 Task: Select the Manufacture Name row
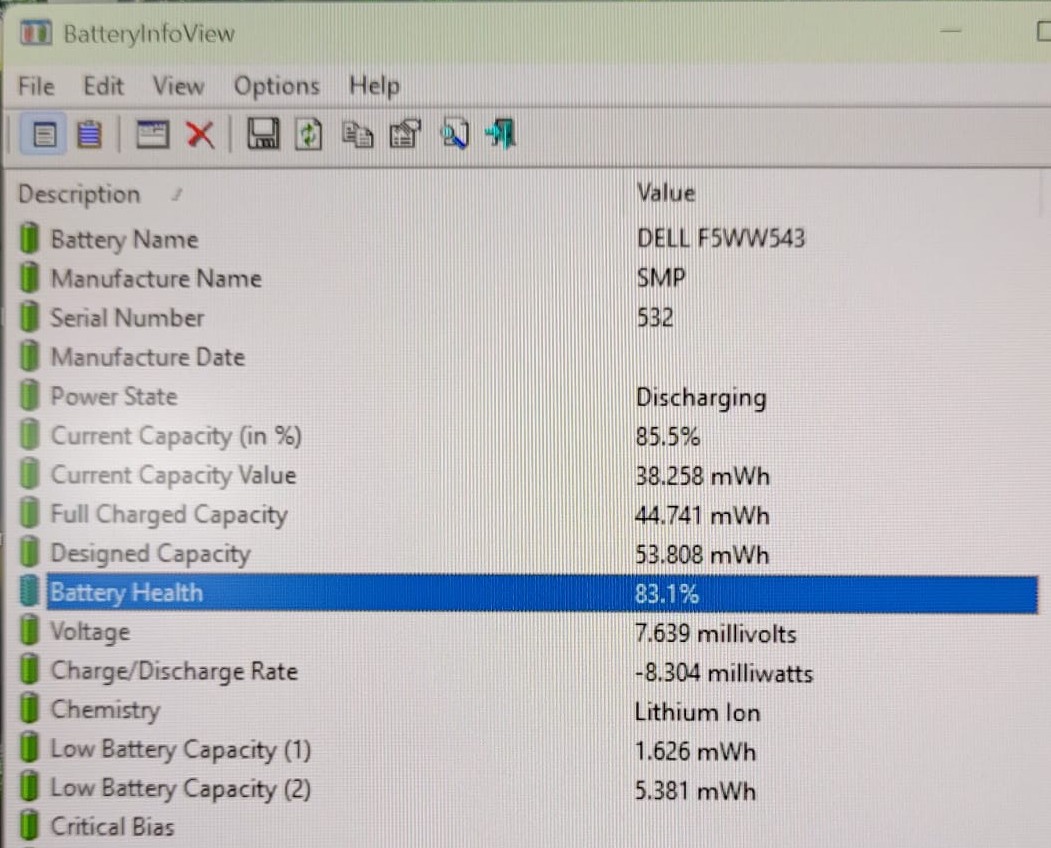[528, 278]
